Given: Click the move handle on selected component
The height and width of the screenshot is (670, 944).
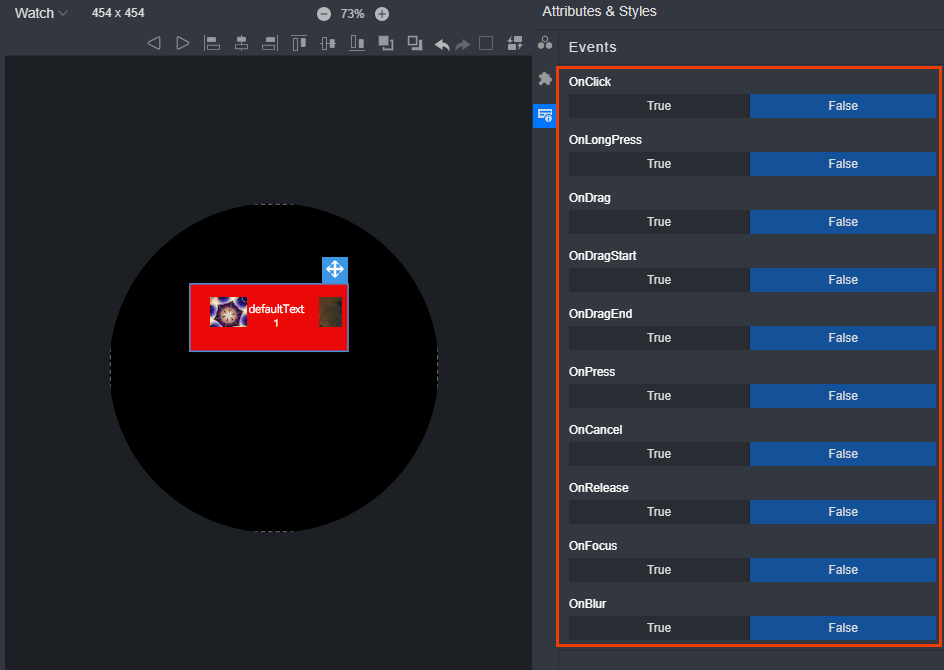Looking at the screenshot, I should (335, 269).
